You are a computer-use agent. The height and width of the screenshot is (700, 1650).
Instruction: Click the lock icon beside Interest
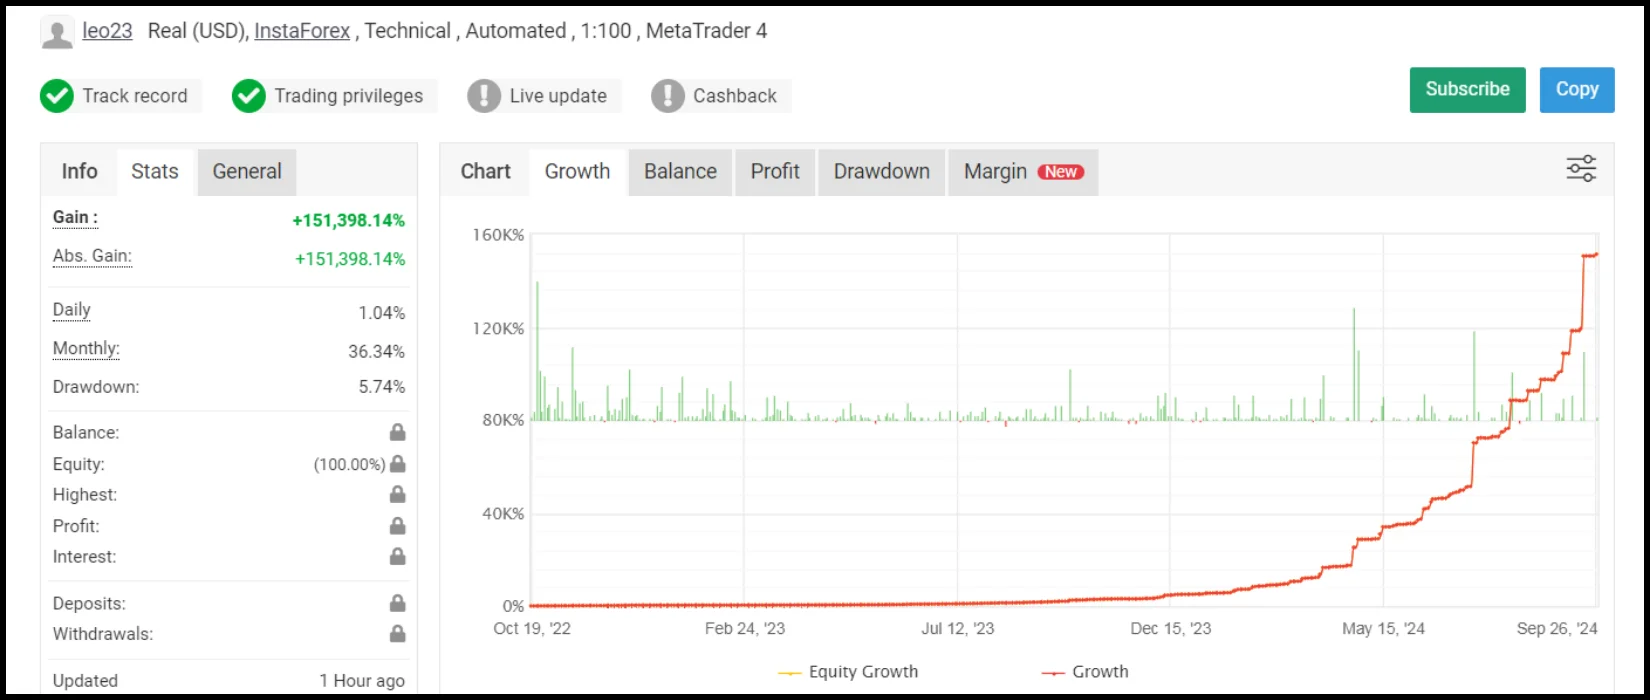pos(398,556)
